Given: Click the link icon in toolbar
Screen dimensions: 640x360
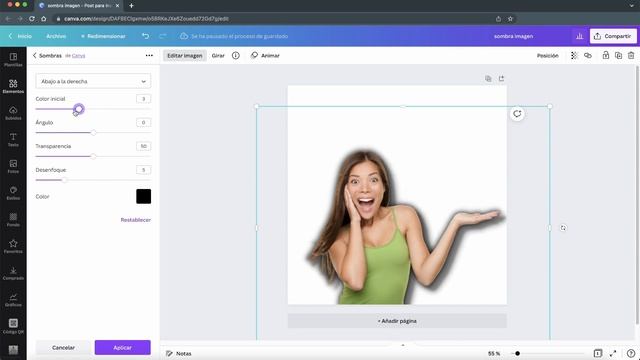Looking at the screenshot, I should click(x=588, y=56).
